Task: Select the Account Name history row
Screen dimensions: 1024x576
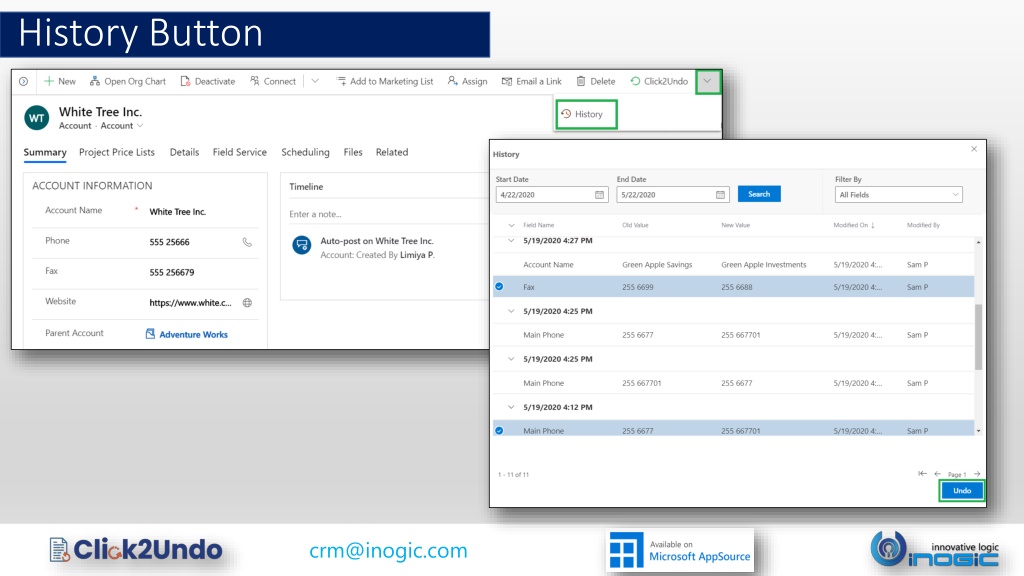Action: click(734, 264)
